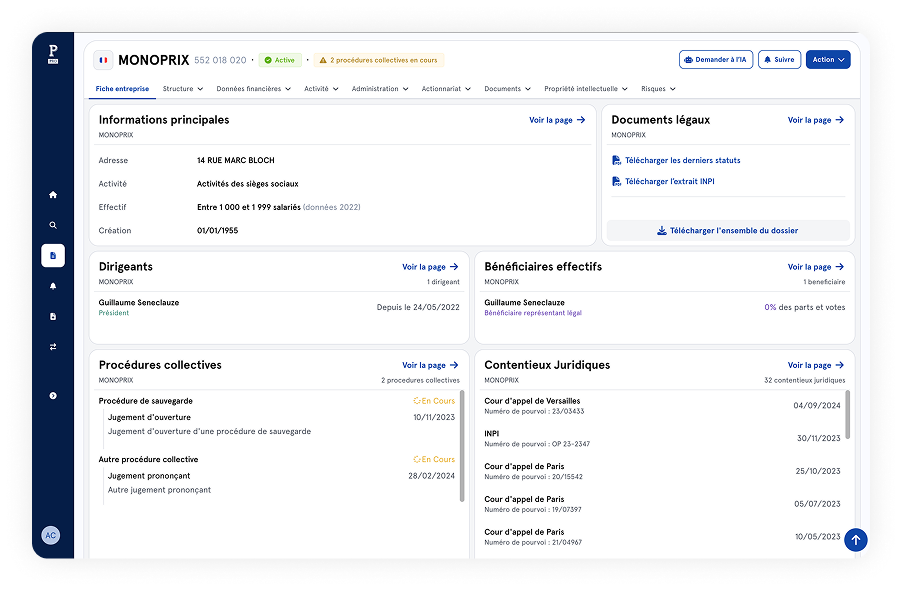902x591 pixels.
Task: Click the P Pro logo in sidebar
Action: (x=53, y=54)
